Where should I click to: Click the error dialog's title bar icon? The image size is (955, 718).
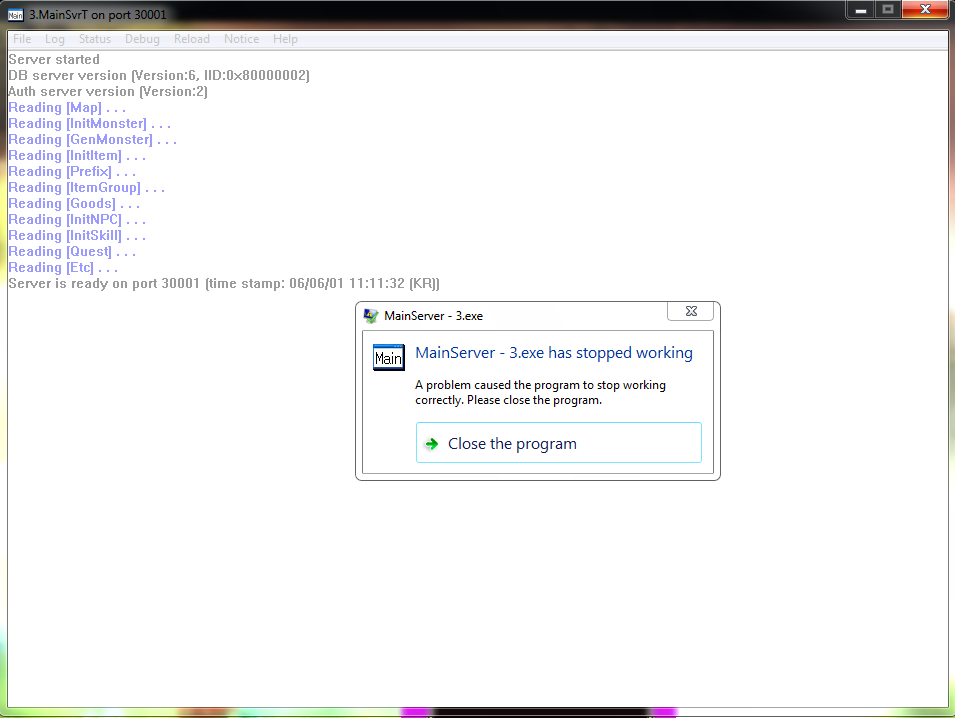pos(371,315)
